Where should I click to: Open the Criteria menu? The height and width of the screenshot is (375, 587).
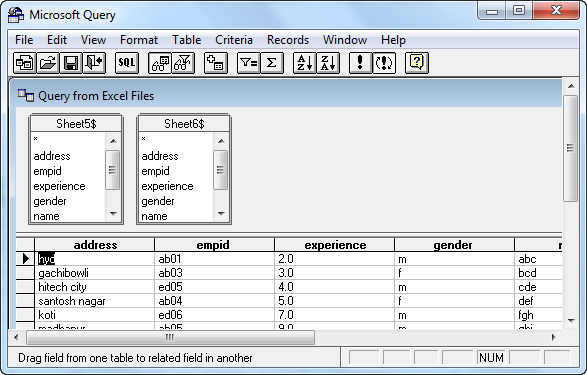[234, 40]
